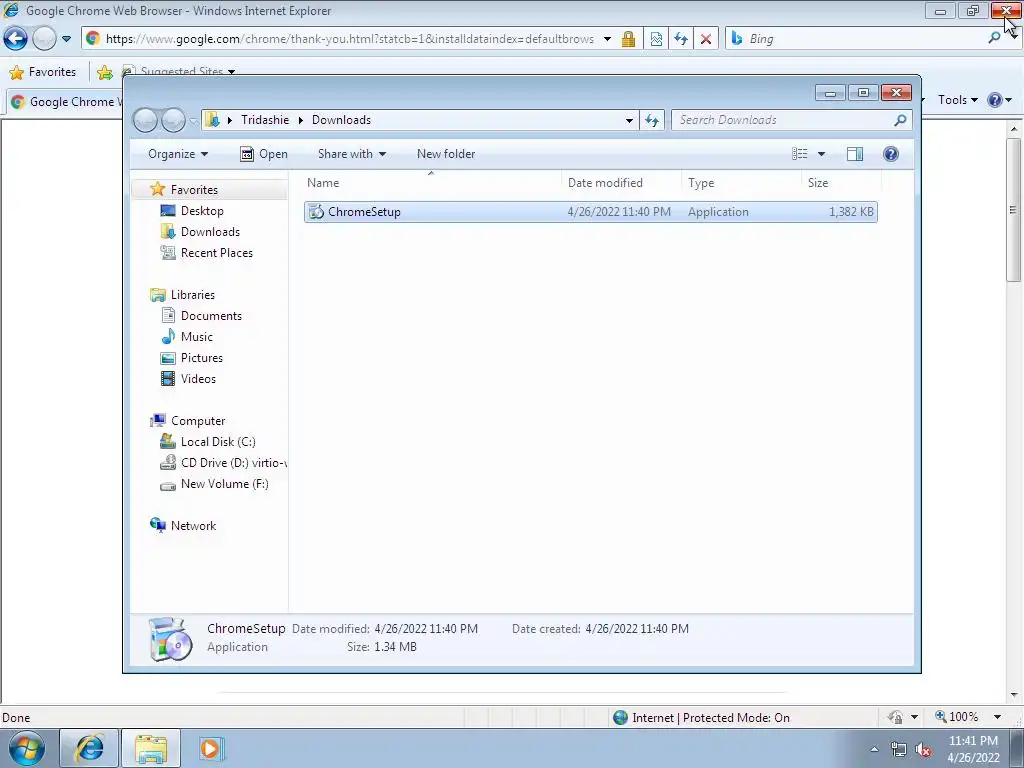Click Windows Explorer taskbar icon
The height and width of the screenshot is (768, 1024).
click(x=151, y=748)
